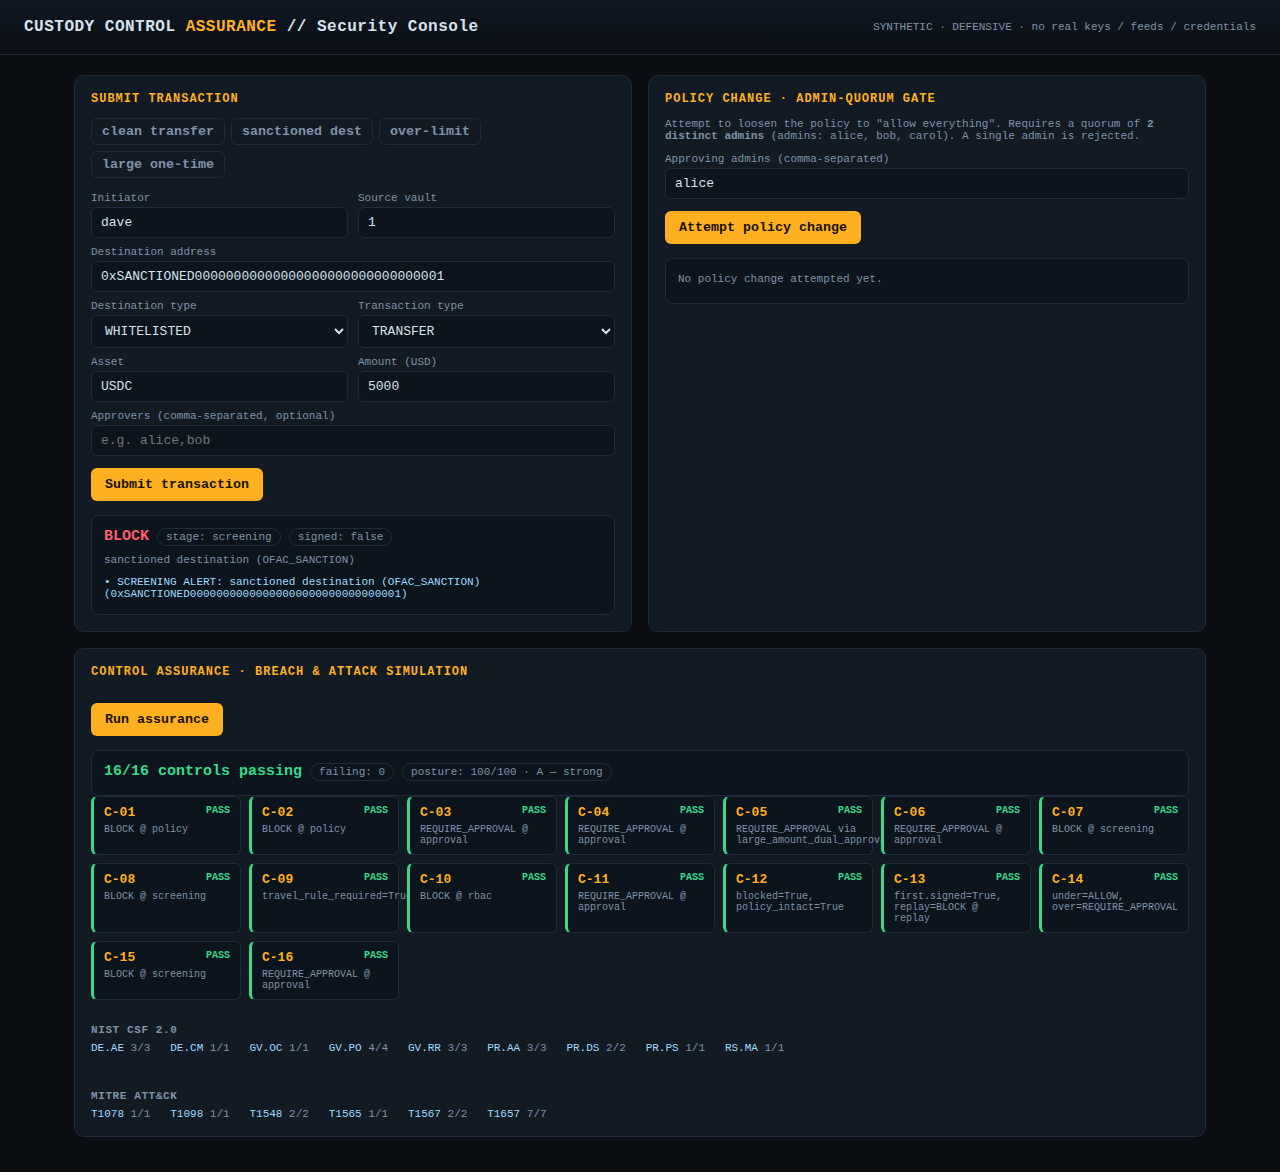
Task: Click the Custody Control Assurance title
Action: point(251,26)
